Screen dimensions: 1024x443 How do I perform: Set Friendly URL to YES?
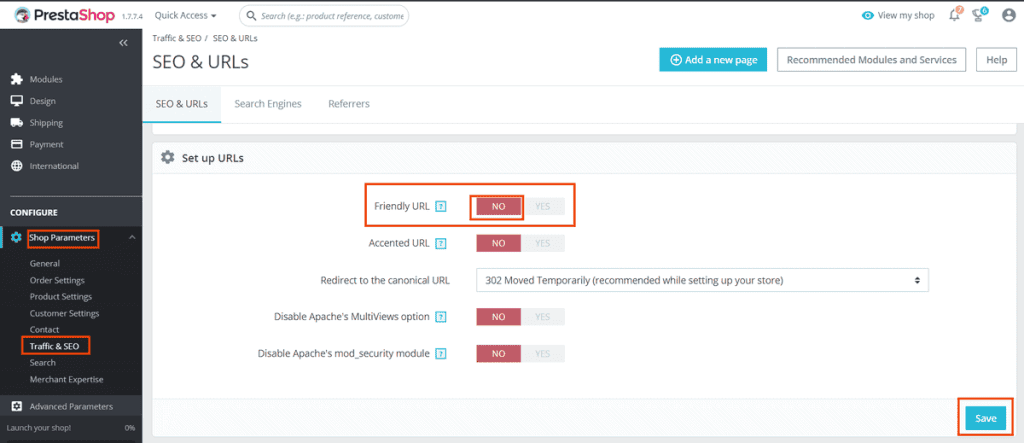[543, 206]
